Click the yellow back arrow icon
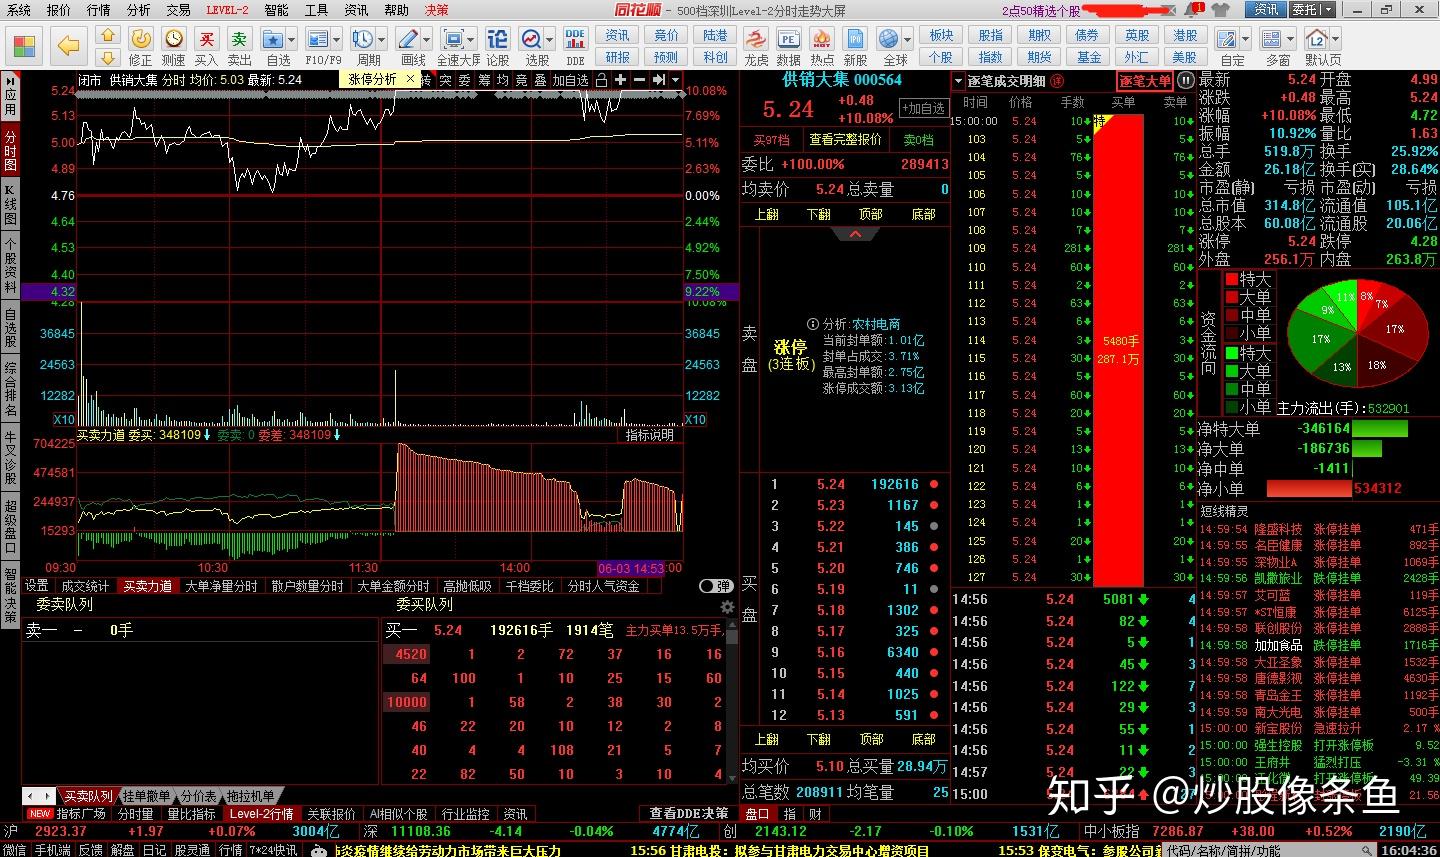Screen dimensions: 1440x857 coord(68,46)
